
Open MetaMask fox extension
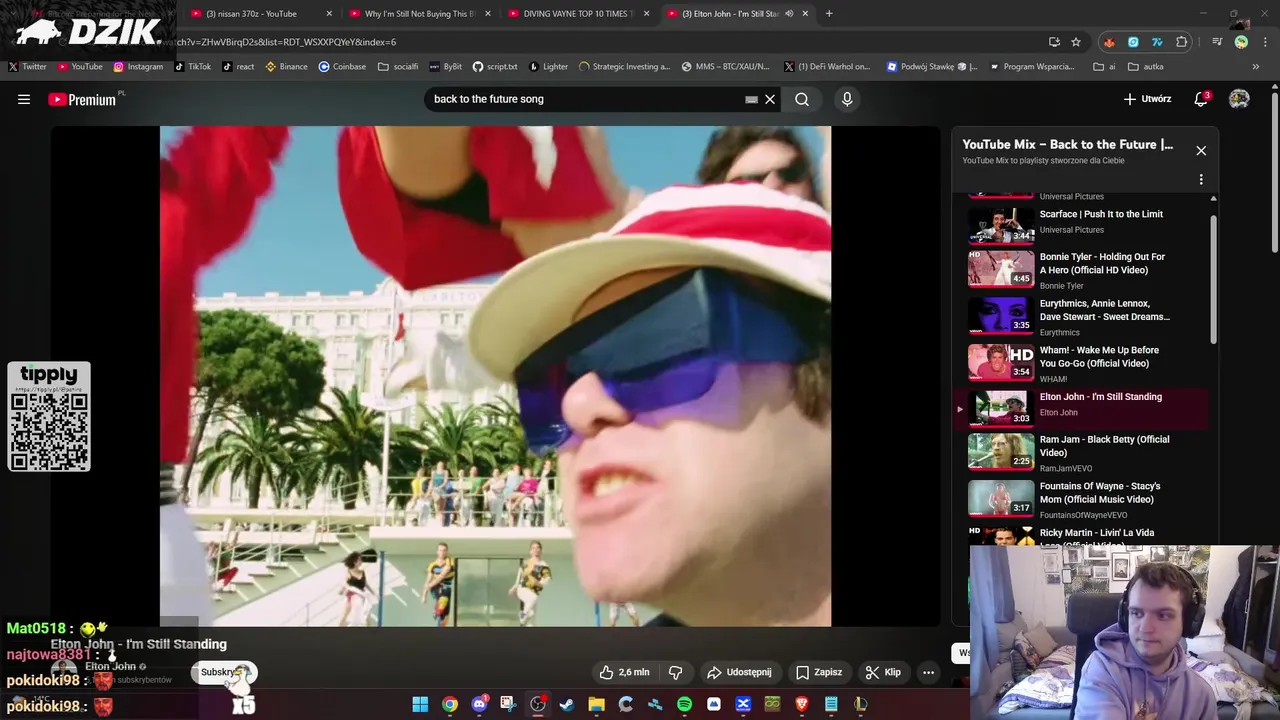(1109, 42)
